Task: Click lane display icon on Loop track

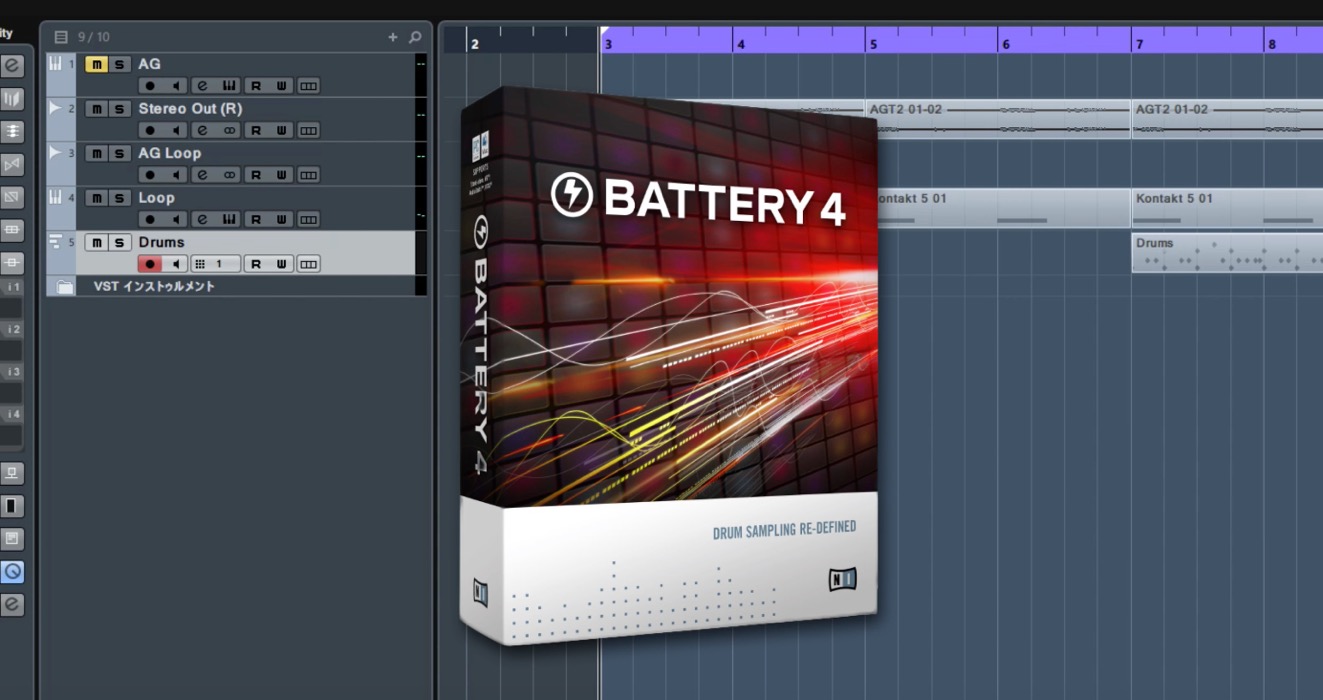Action: [309, 219]
